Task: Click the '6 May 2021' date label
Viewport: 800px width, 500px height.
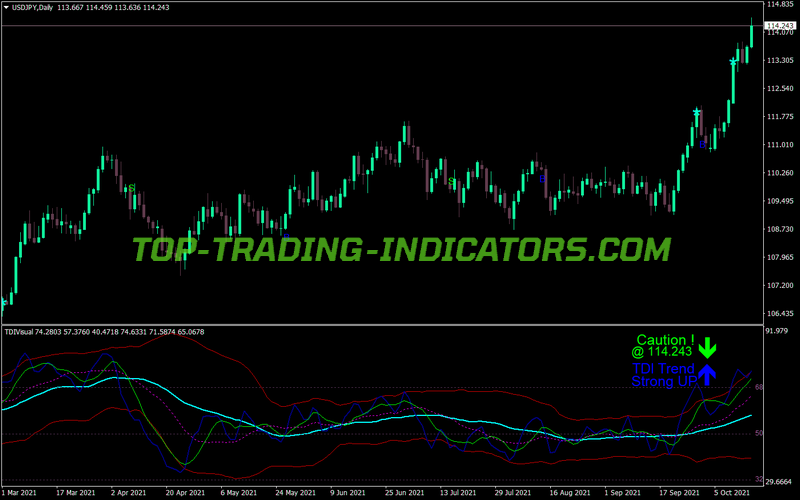Action: tap(238, 493)
